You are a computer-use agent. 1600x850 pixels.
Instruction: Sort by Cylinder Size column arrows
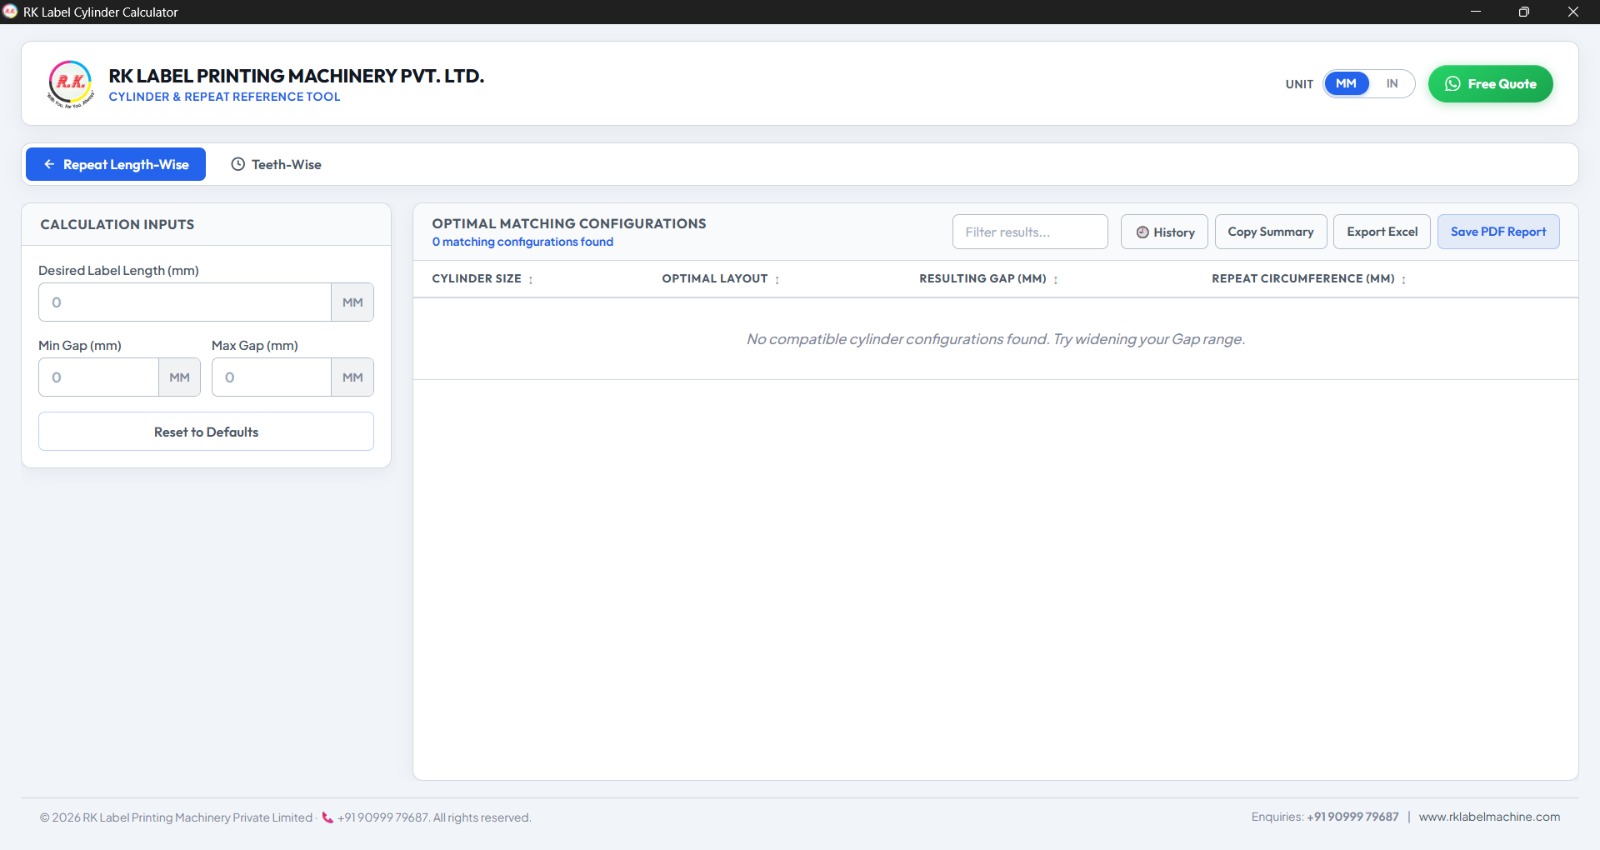pos(531,280)
